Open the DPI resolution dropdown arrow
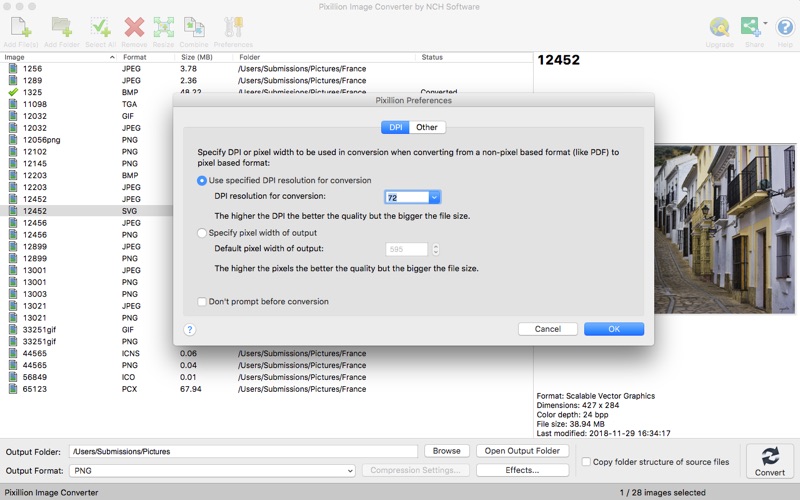 coord(434,197)
